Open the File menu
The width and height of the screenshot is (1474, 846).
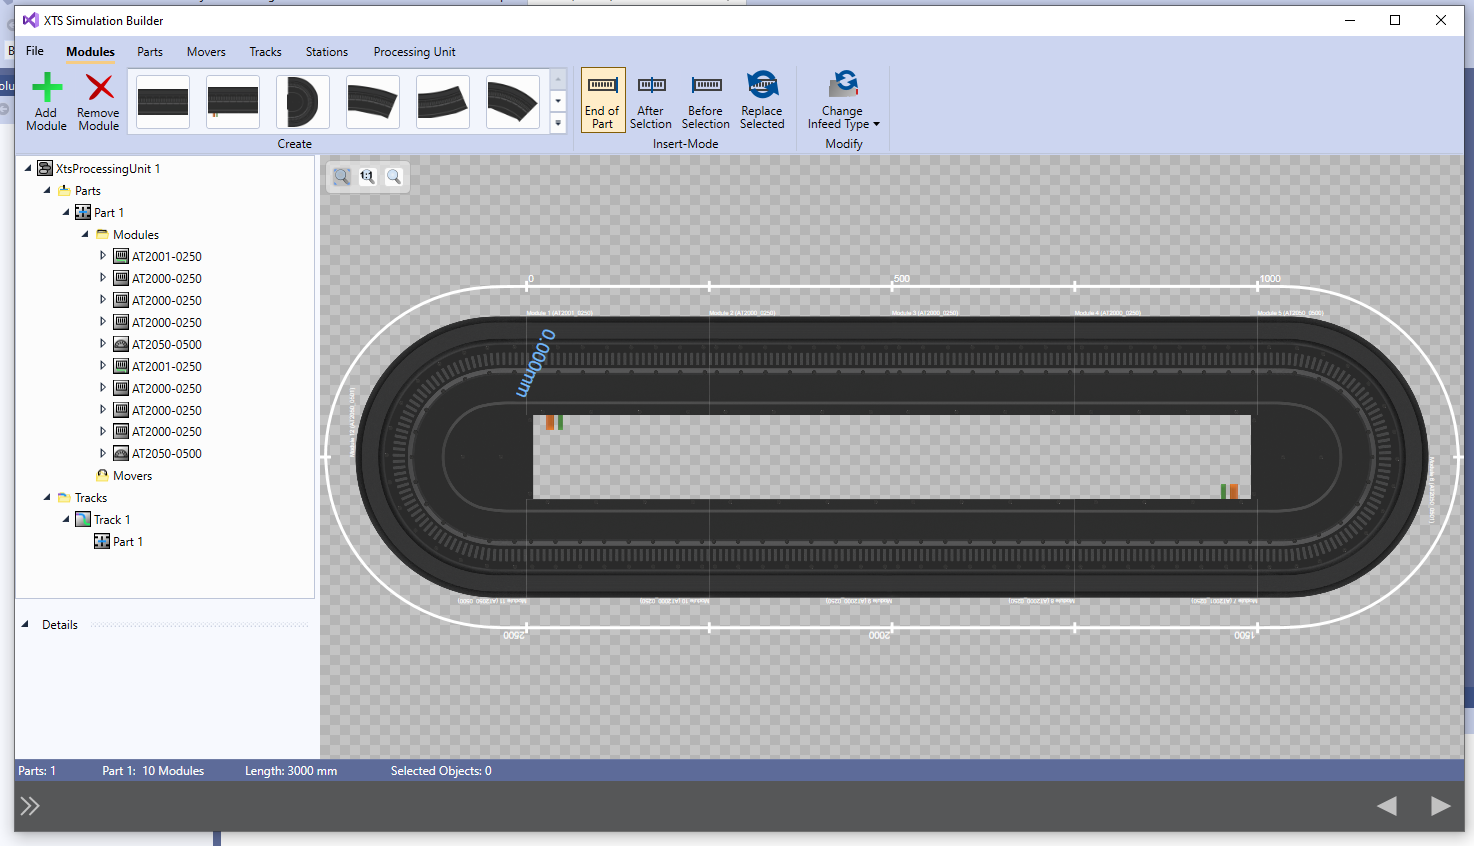[35, 51]
